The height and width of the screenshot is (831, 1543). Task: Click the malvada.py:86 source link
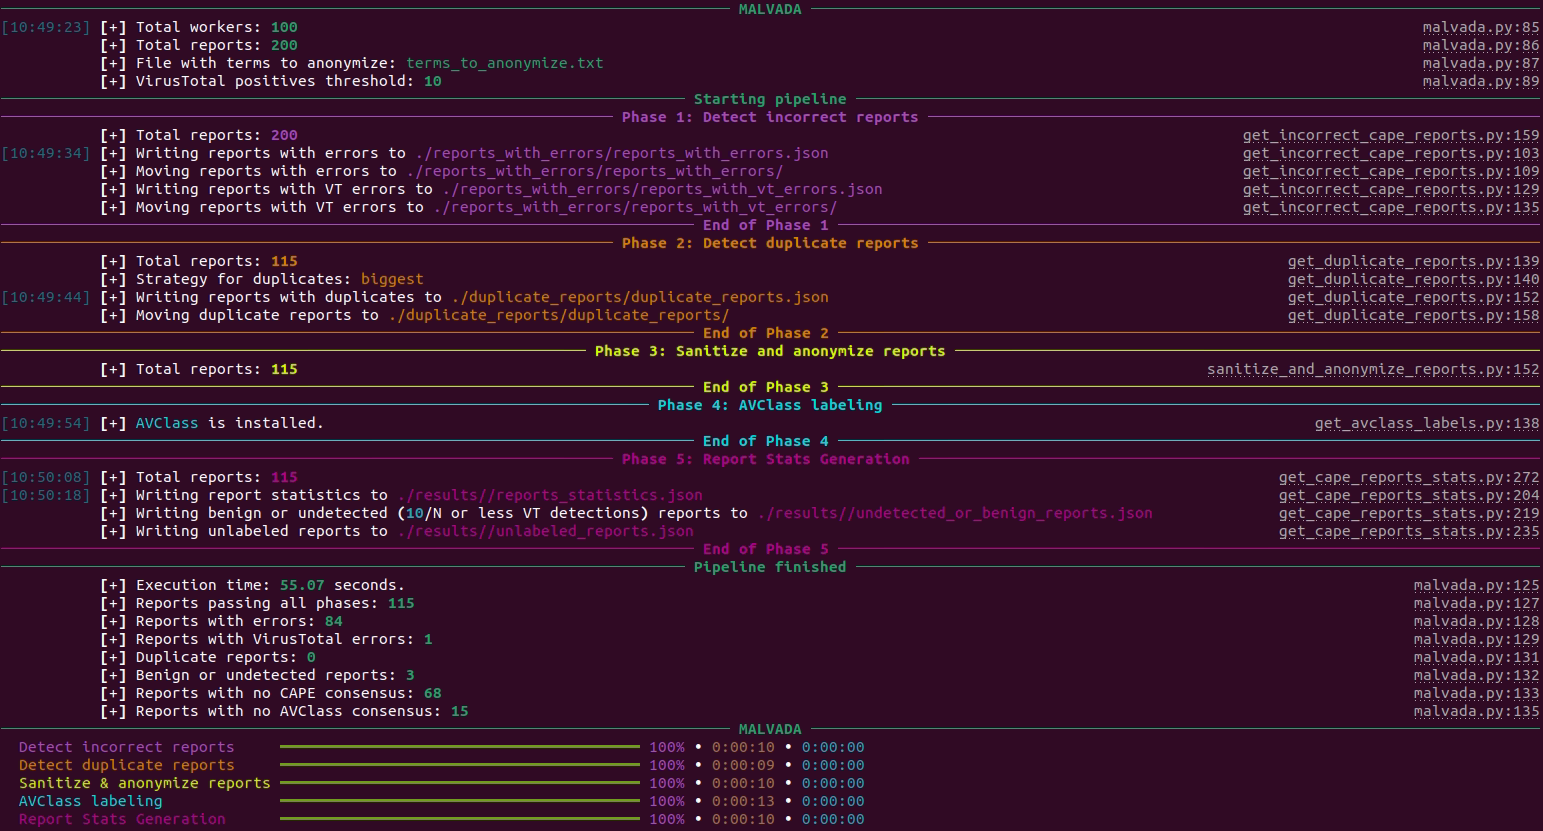coord(1481,45)
